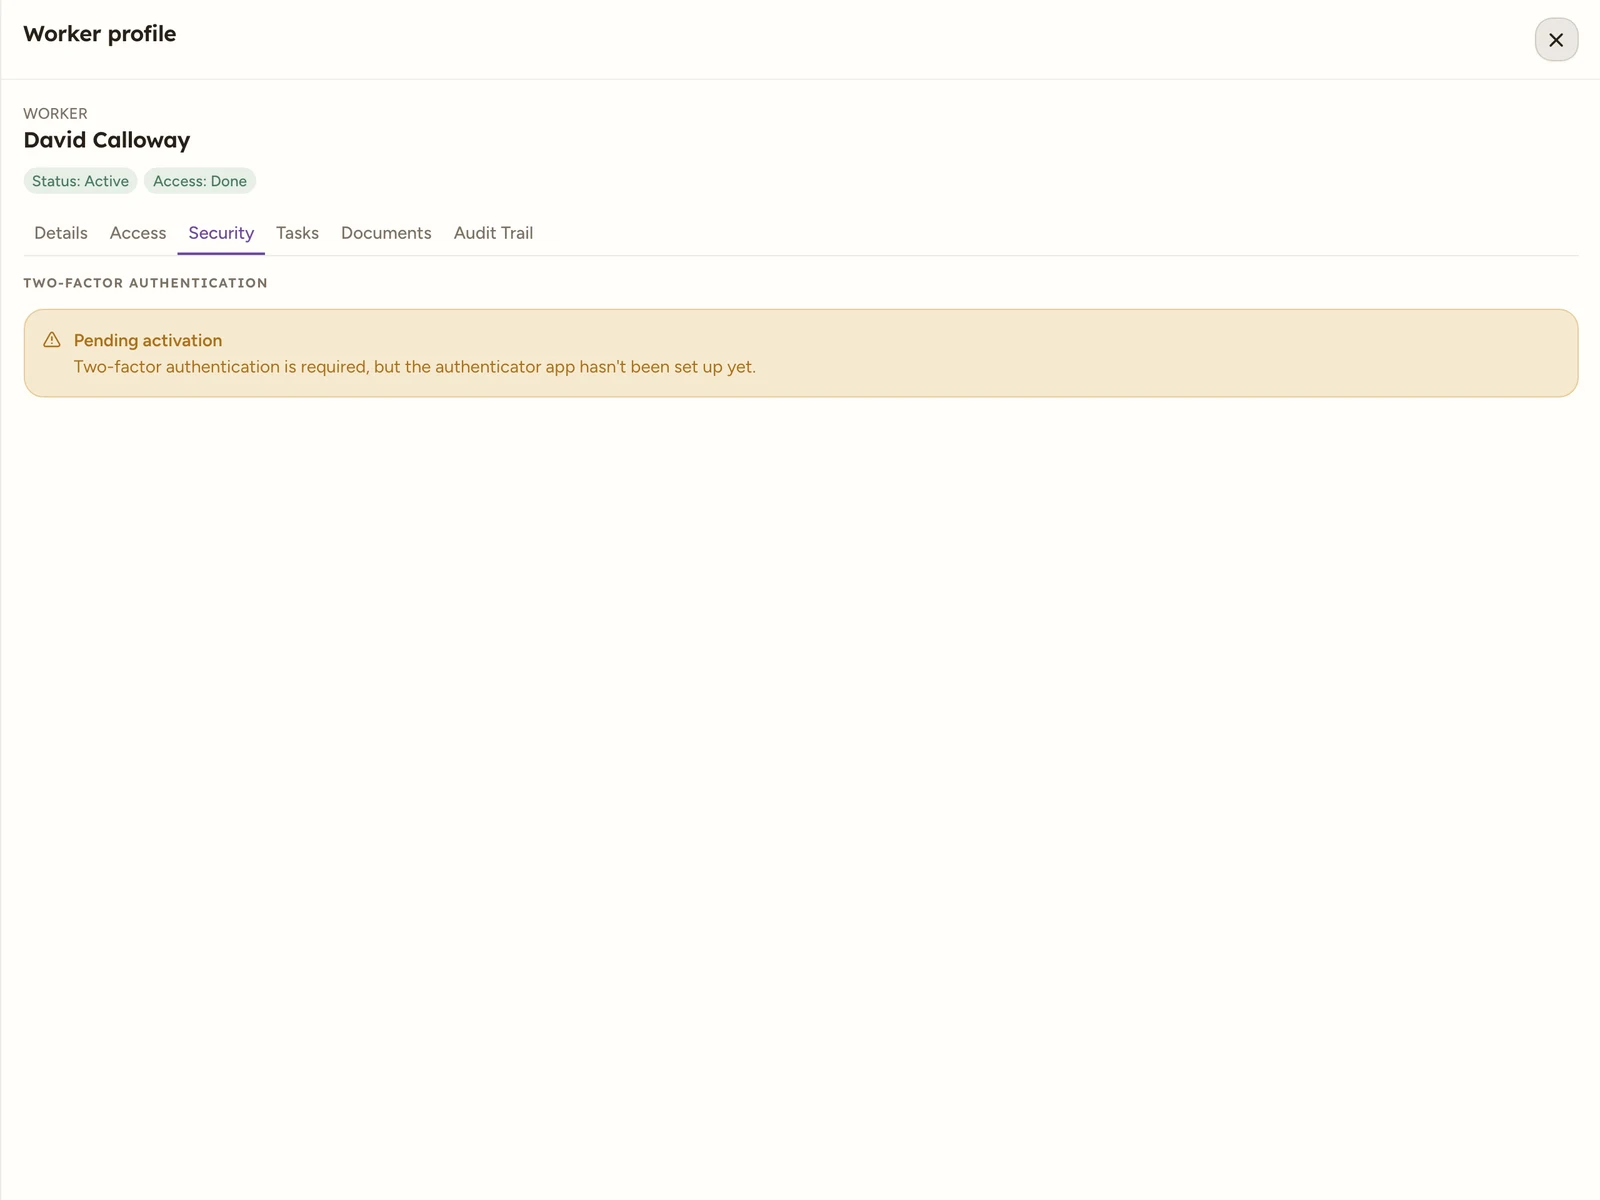
Task: Close the Worker profile panel
Action: coord(1556,40)
